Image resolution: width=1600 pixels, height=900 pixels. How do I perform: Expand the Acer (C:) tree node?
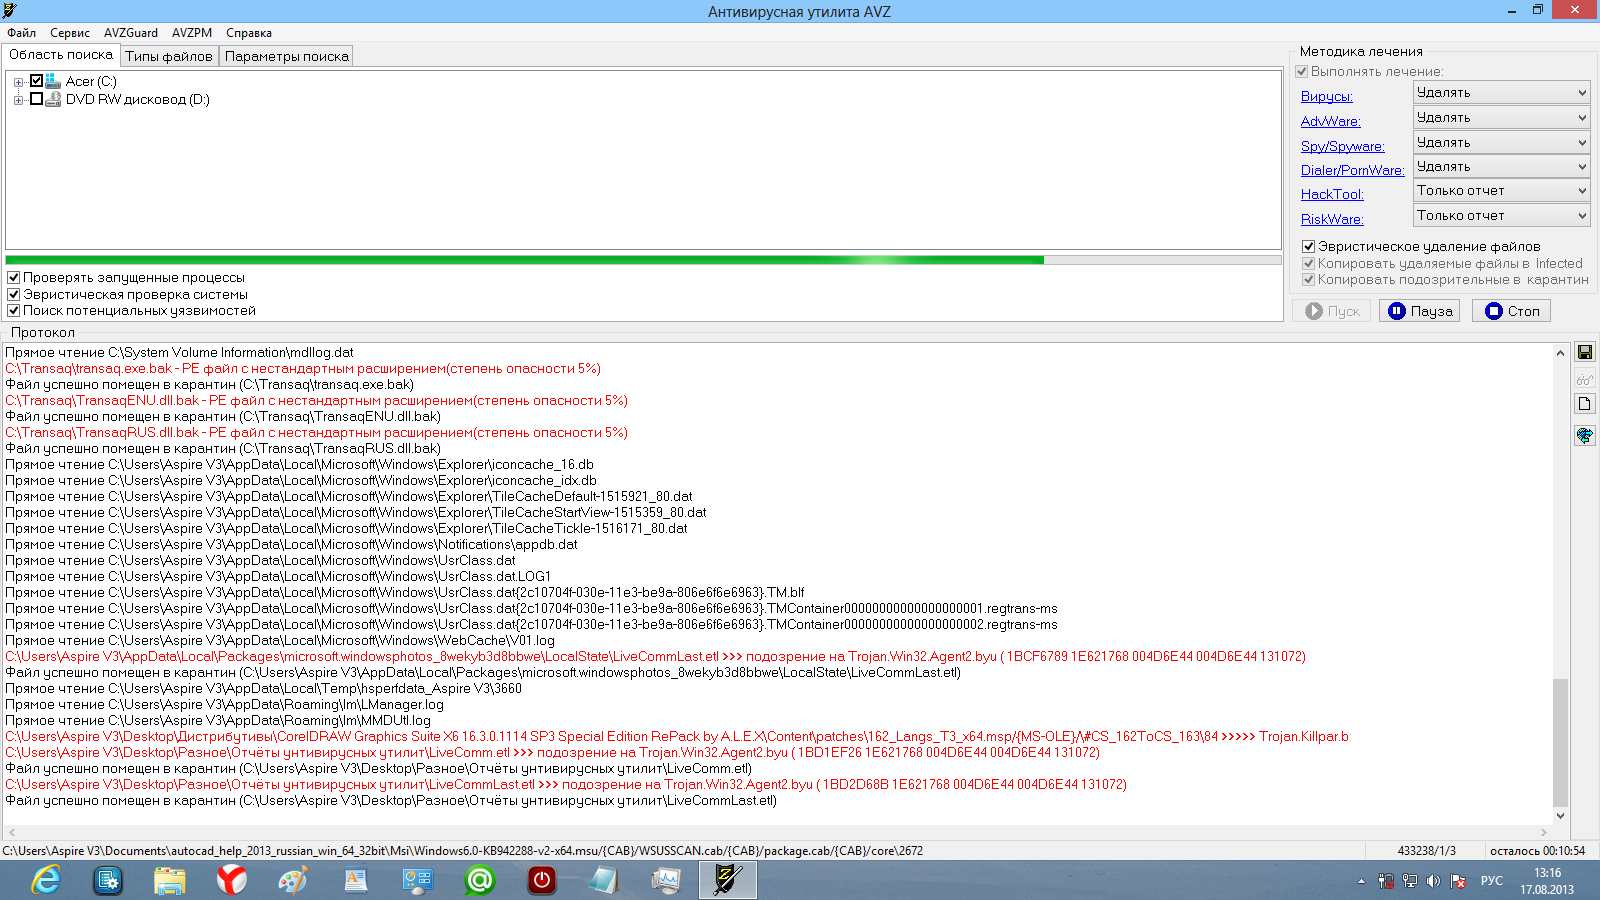pos(18,82)
